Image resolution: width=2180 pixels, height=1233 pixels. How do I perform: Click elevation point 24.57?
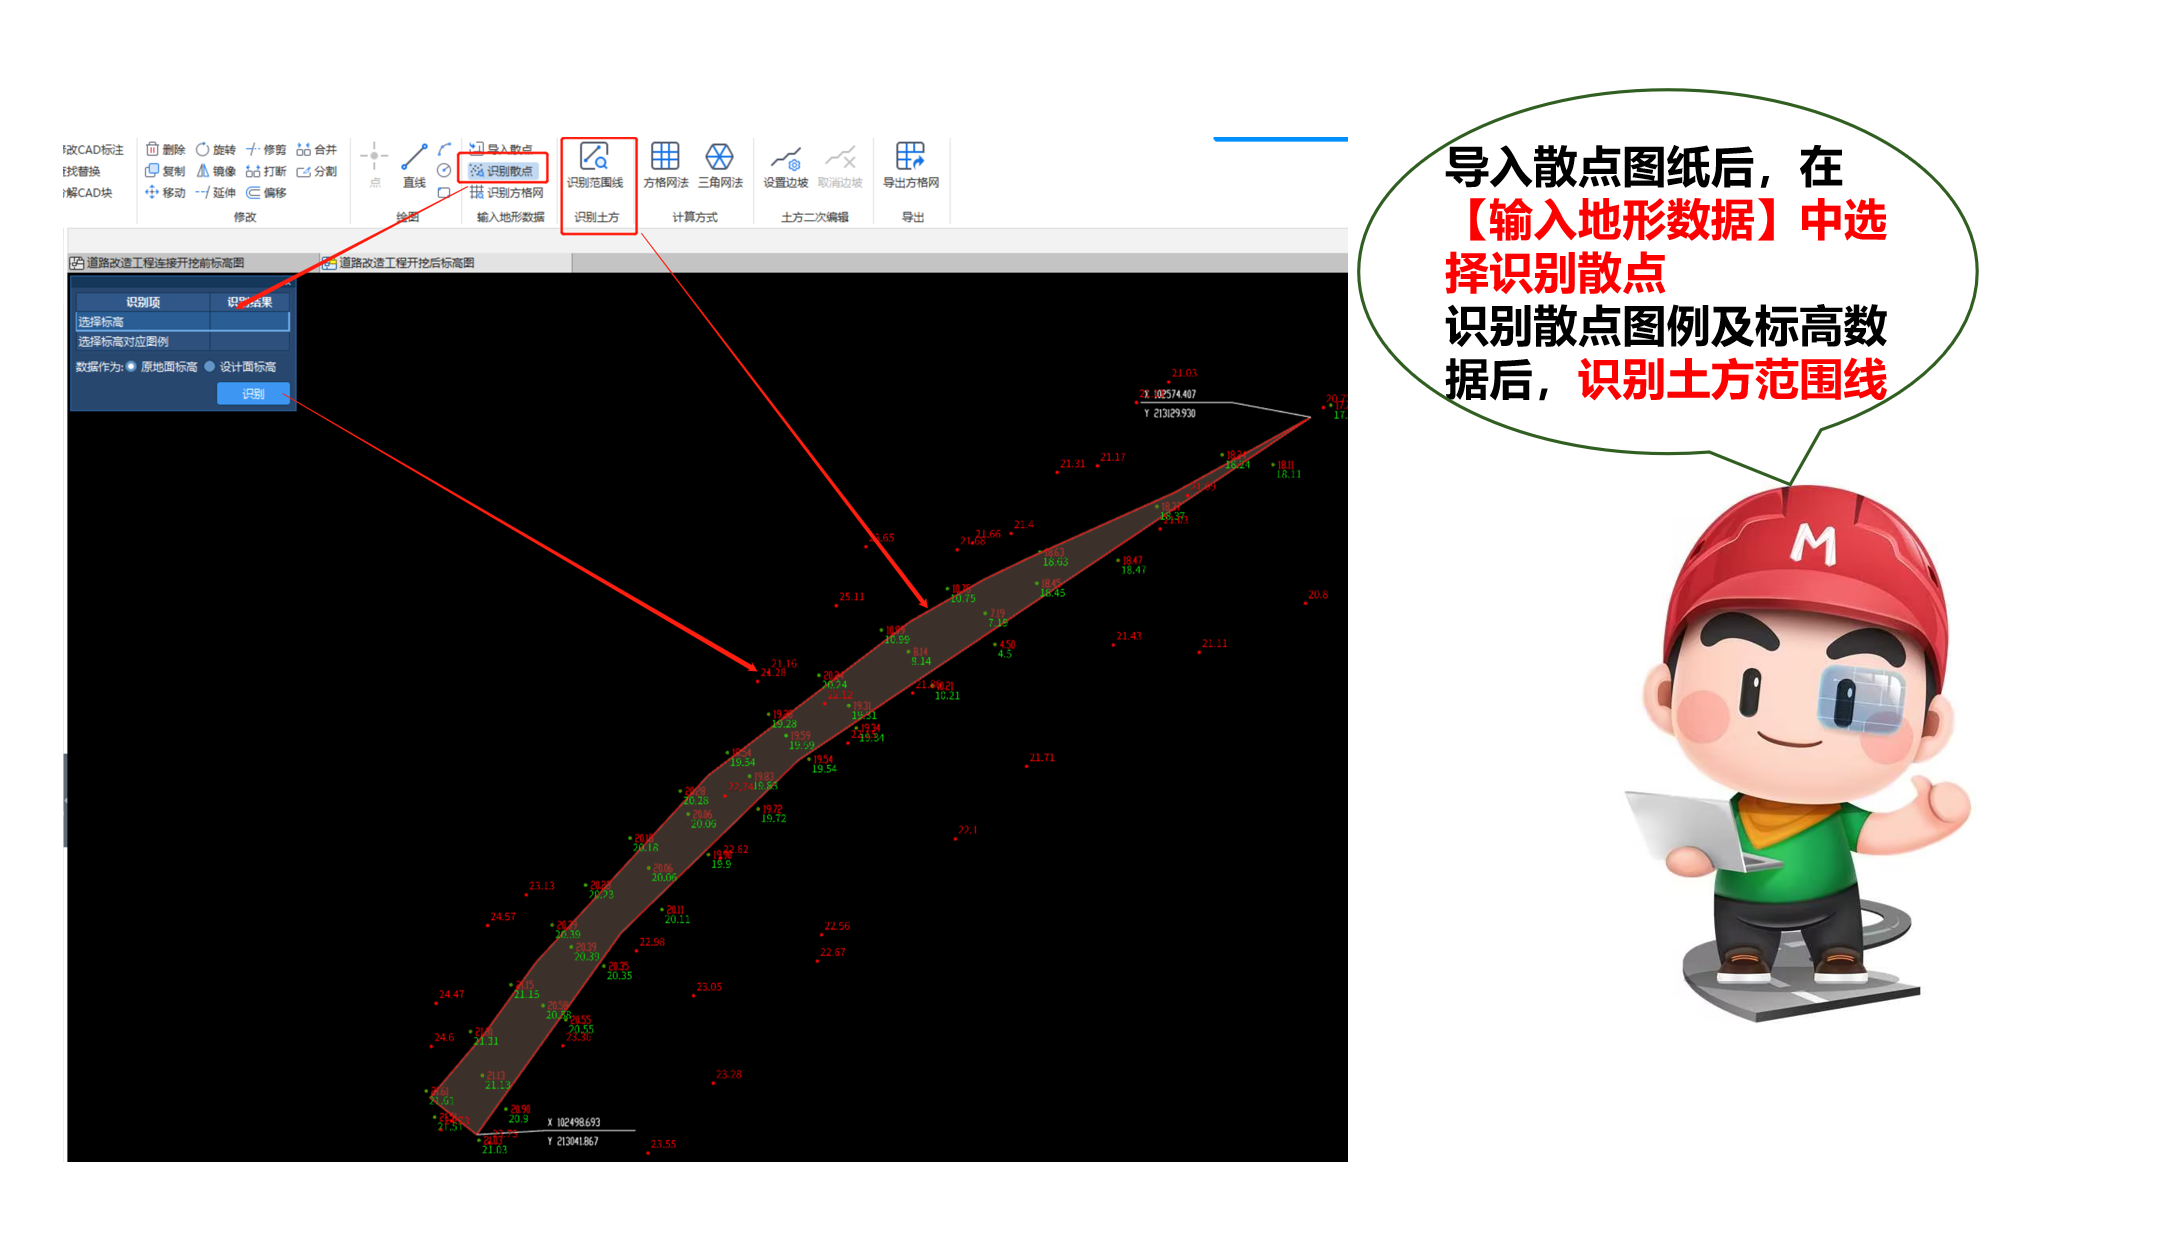[x=503, y=917]
